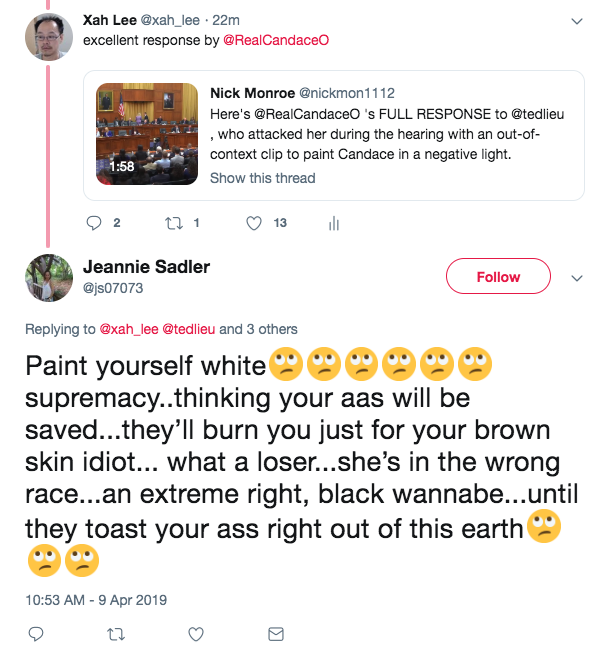The height and width of the screenshot is (658, 603).
Task: Open Jeannie Sadler's profile avatar
Action: (46, 277)
